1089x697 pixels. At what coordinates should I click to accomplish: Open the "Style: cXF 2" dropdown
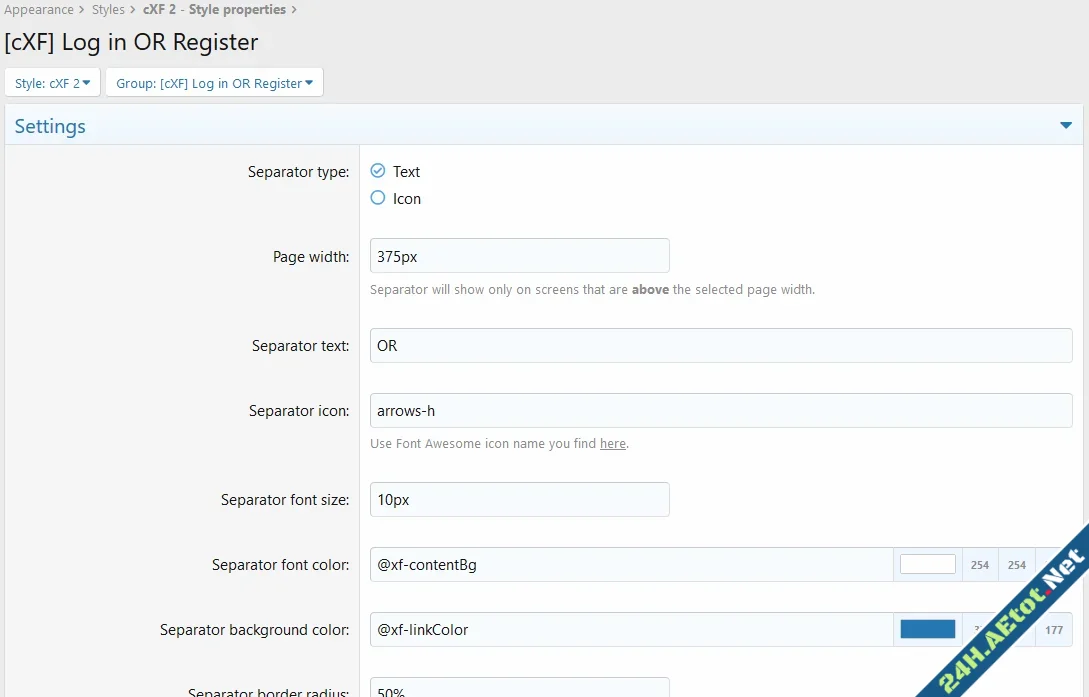(52, 83)
